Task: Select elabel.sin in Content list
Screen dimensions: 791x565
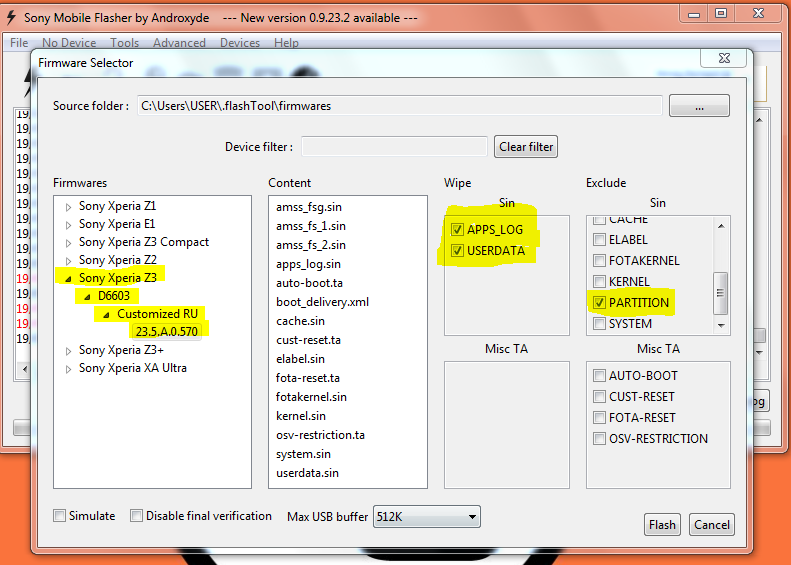Action: click(x=300, y=359)
